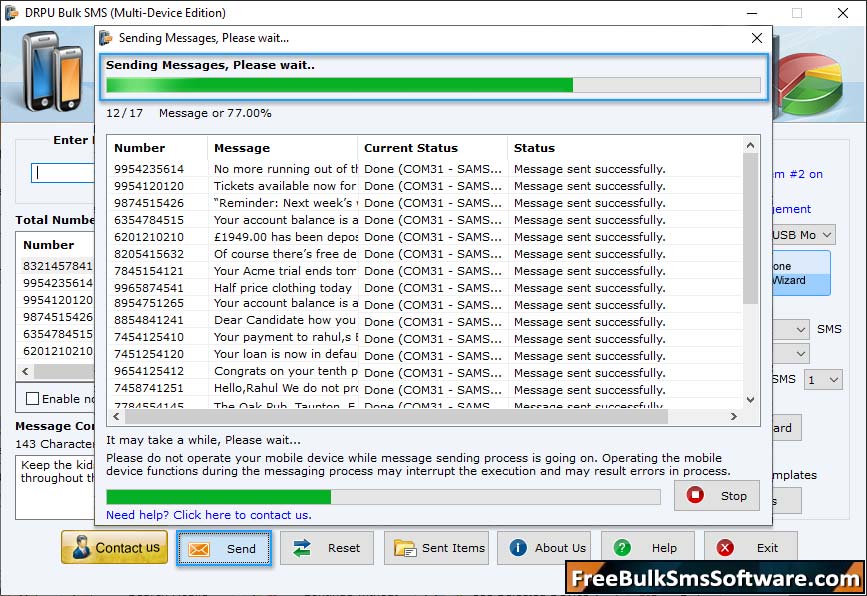Click the Number header in background list
The image size is (867, 596).
tap(48, 245)
